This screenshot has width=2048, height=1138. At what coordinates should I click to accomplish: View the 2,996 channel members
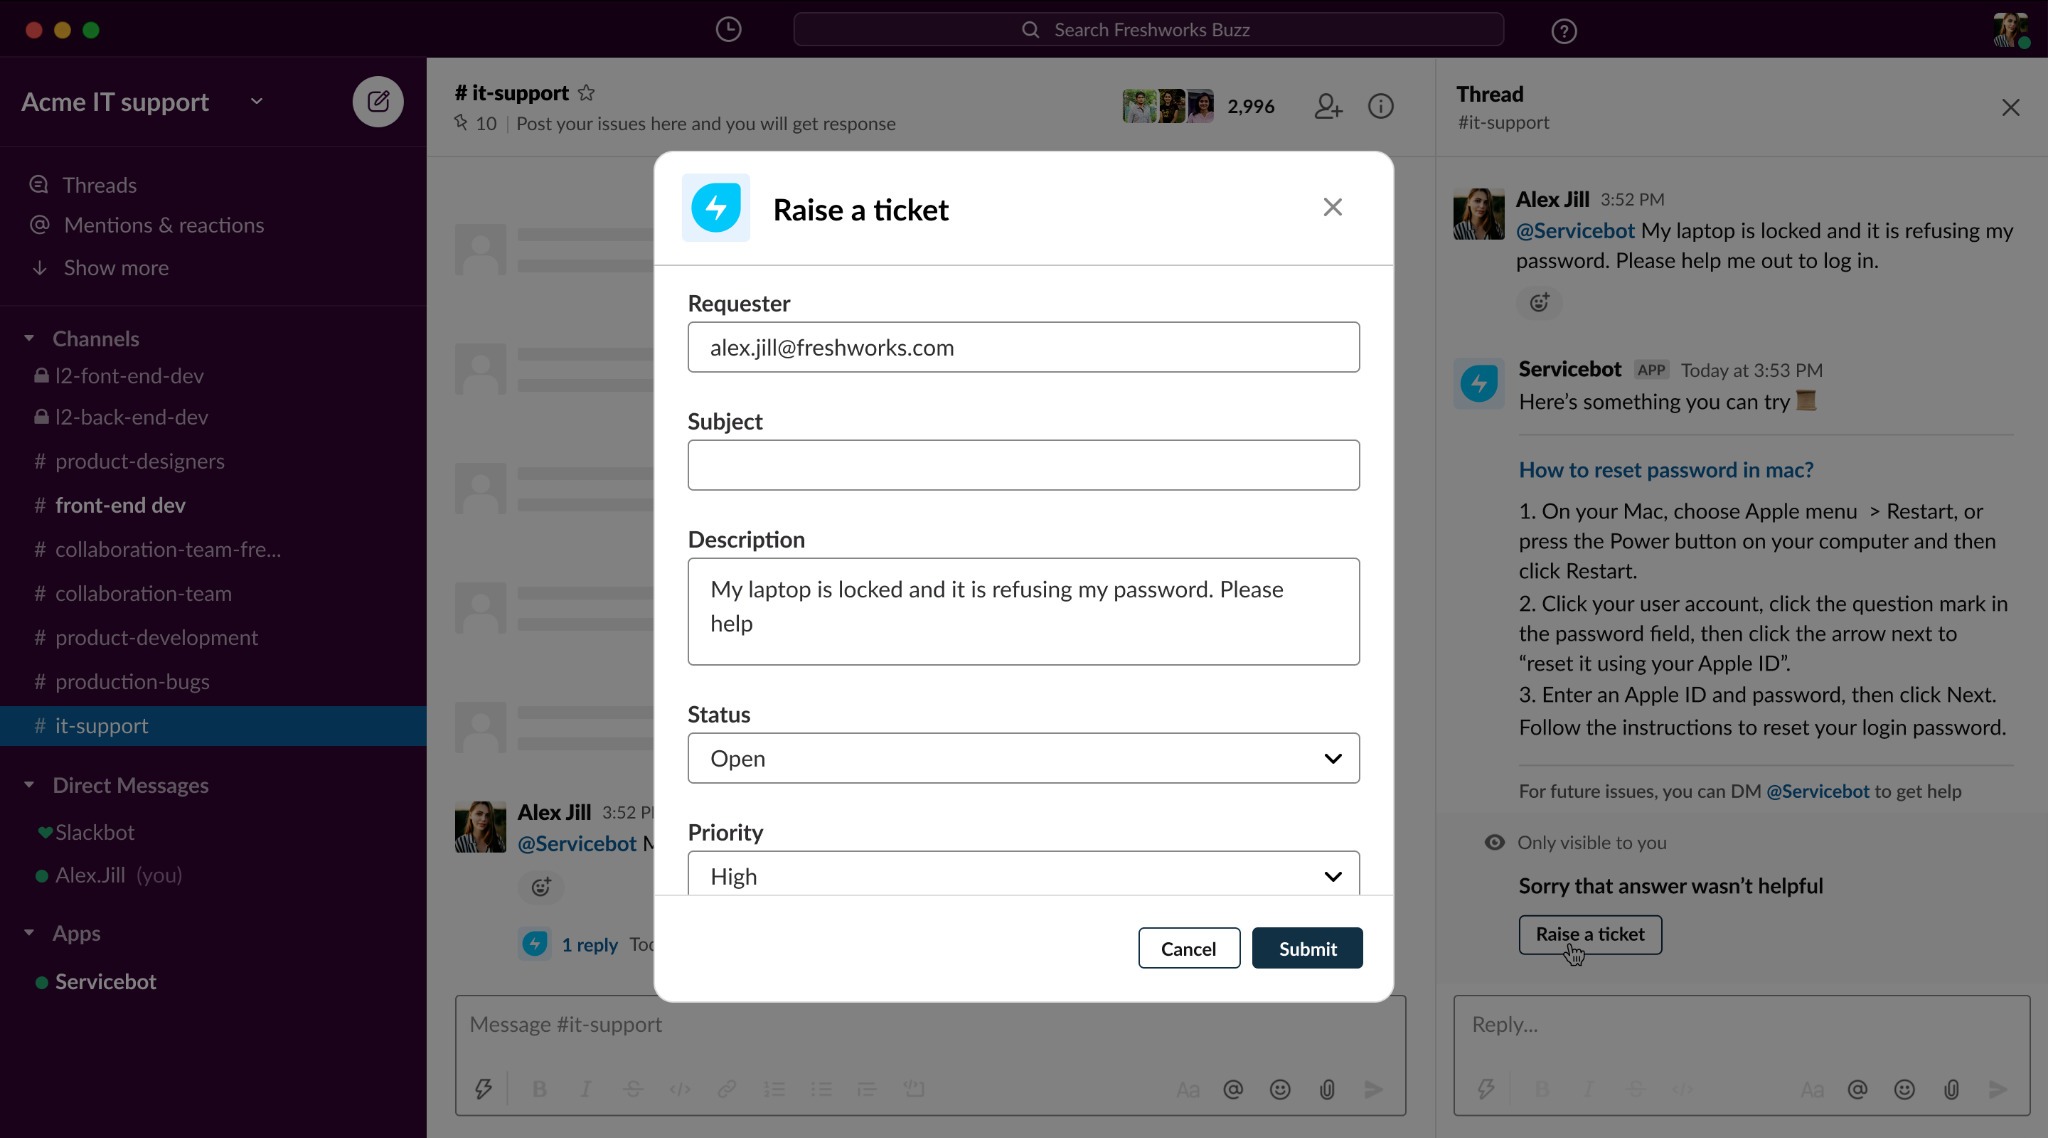click(1199, 106)
